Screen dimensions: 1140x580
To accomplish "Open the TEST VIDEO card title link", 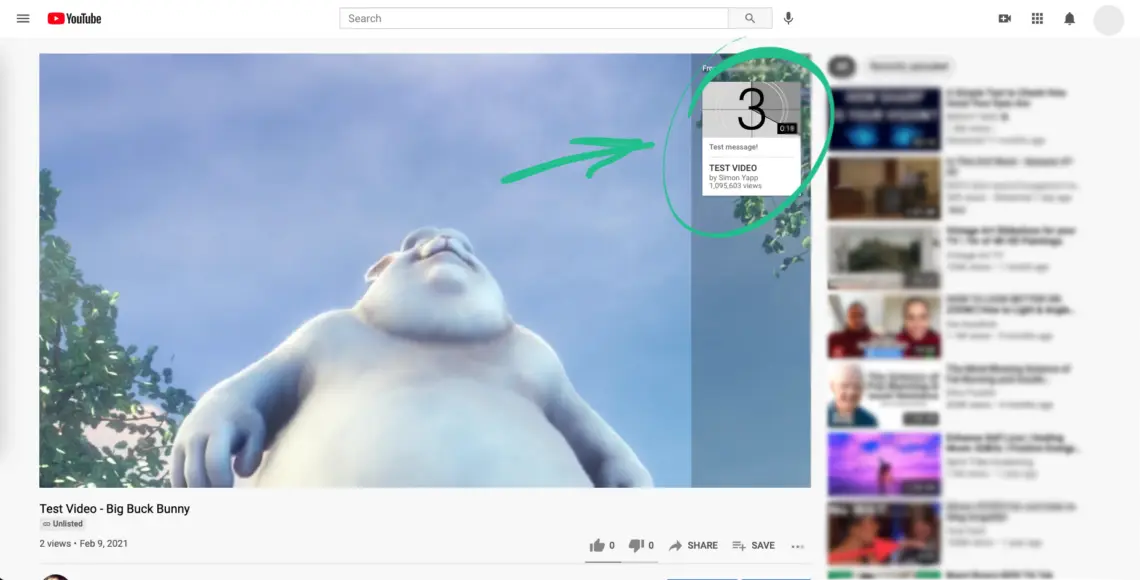I will (x=733, y=168).
